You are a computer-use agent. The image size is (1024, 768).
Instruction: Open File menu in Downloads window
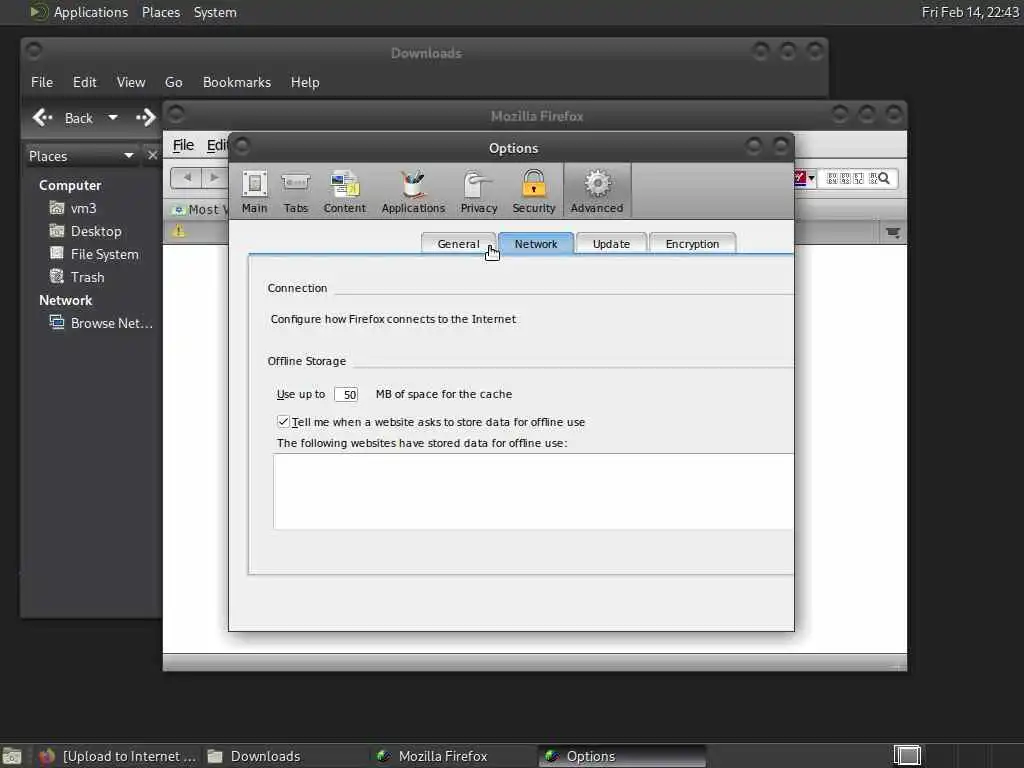(x=42, y=82)
